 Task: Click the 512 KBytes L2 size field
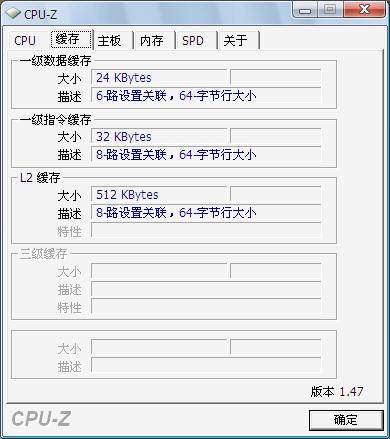pyautogui.click(x=159, y=195)
